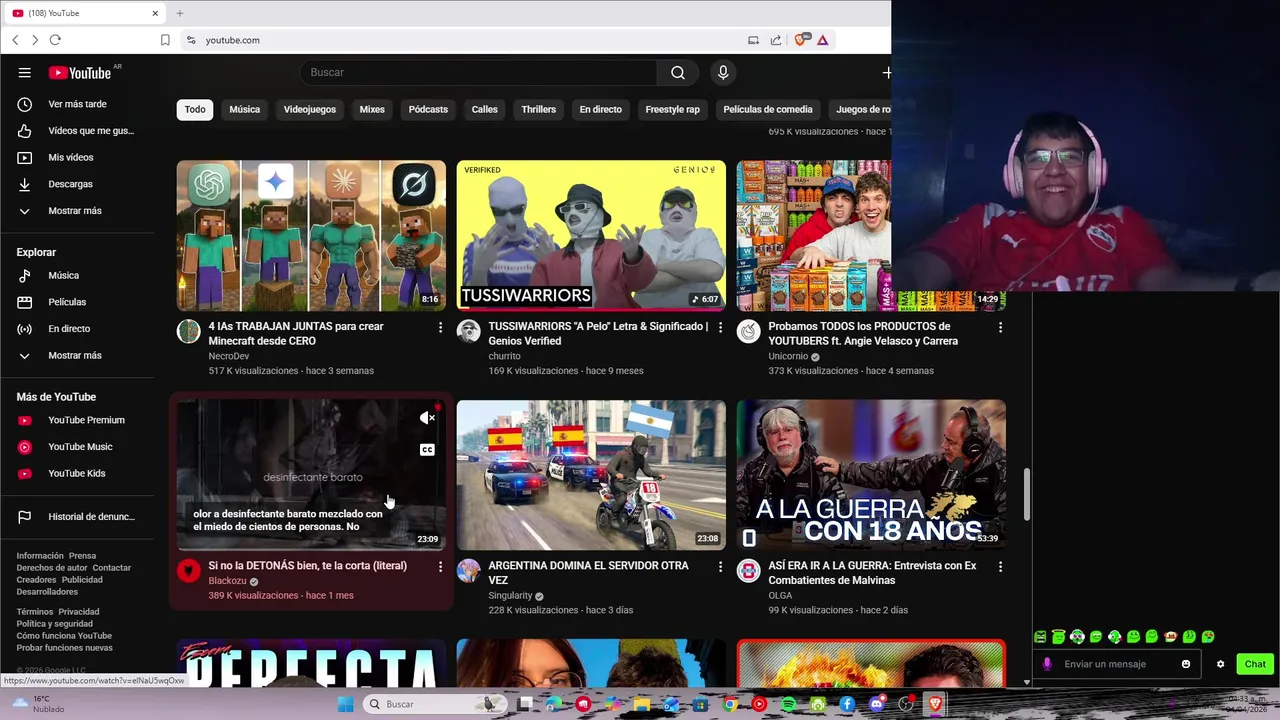Image resolution: width=1280 pixels, height=720 pixels.
Task: Go back with browser back arrow
Action: point(15,40)
